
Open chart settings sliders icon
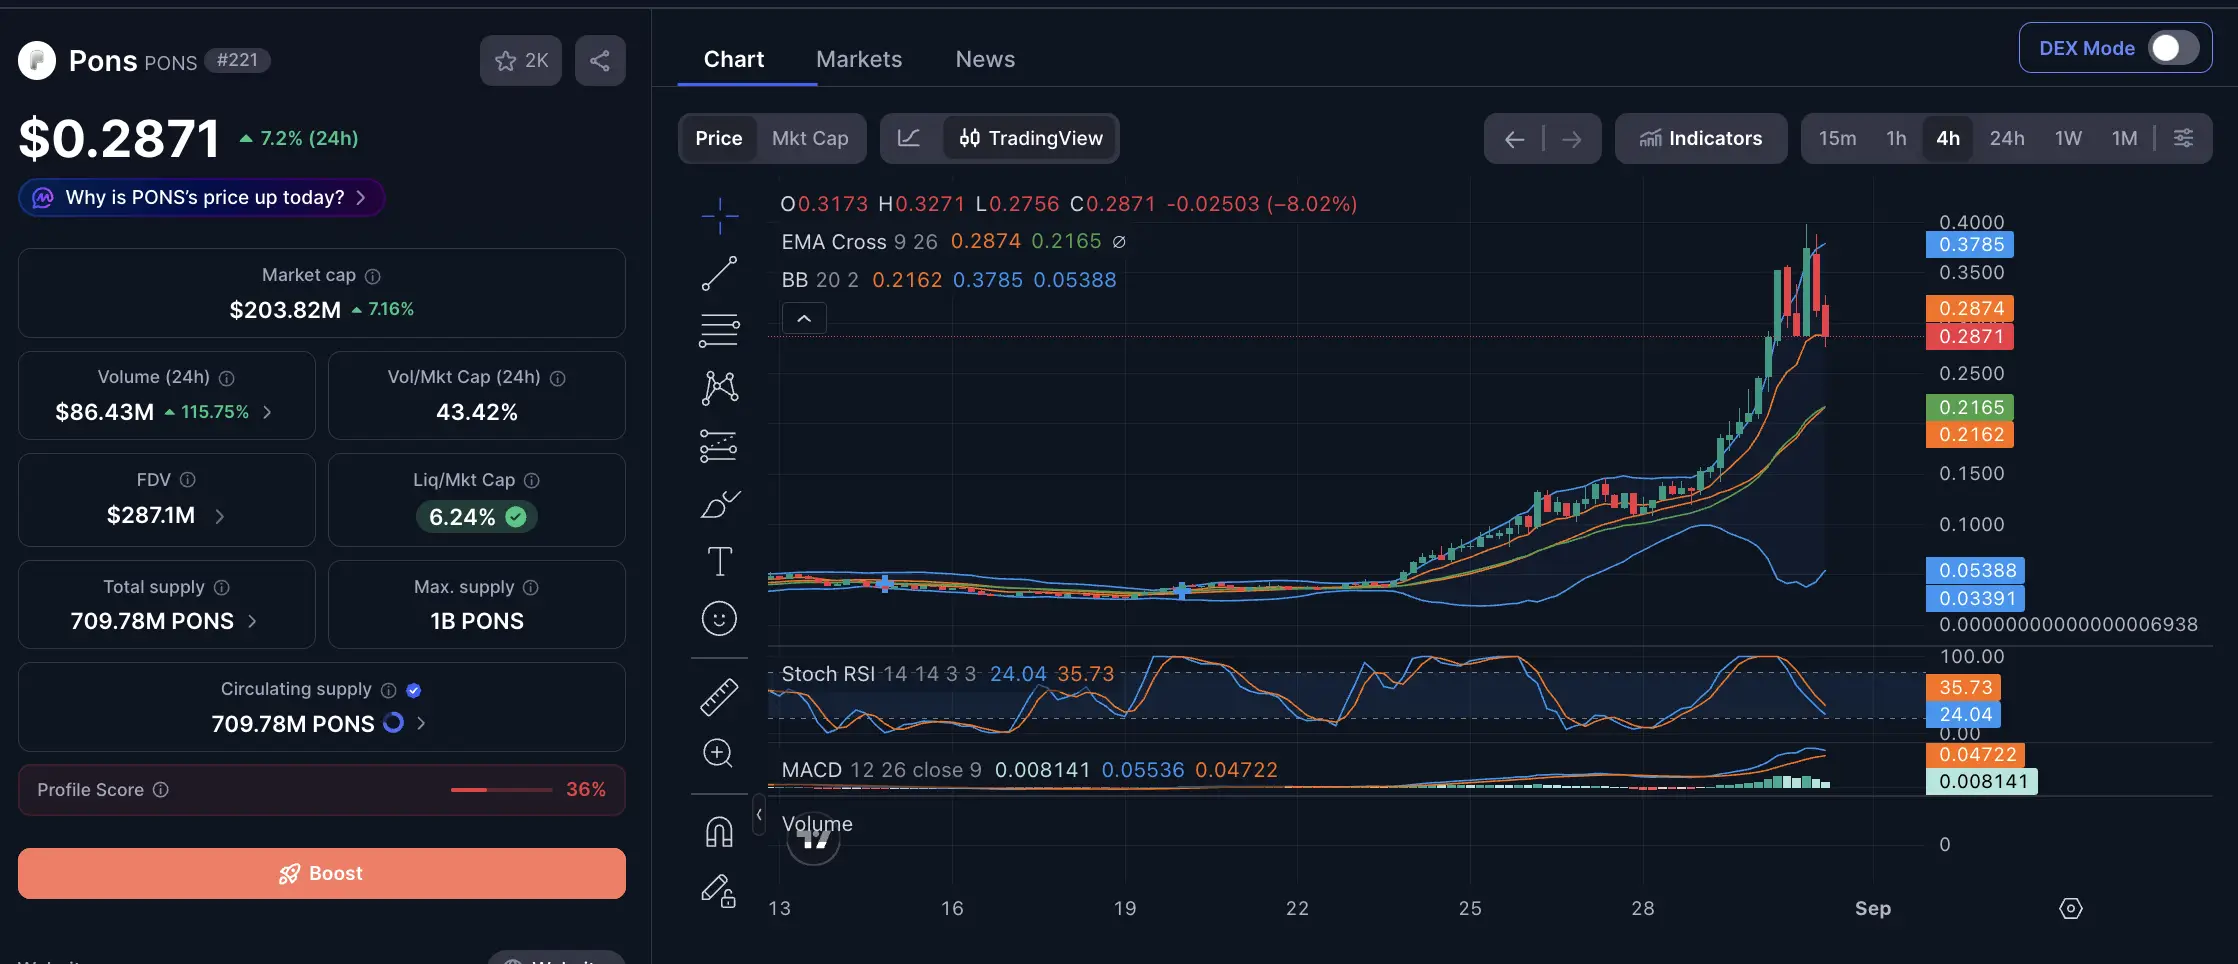click(2184, 138)
